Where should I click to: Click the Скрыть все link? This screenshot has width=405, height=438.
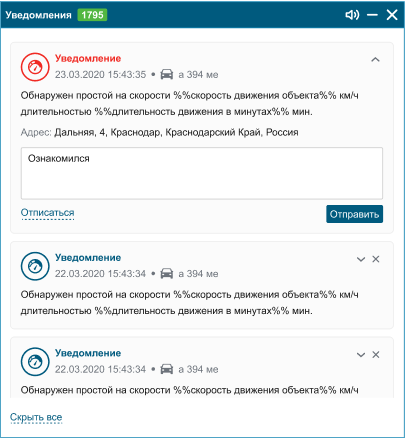[36, 417]
